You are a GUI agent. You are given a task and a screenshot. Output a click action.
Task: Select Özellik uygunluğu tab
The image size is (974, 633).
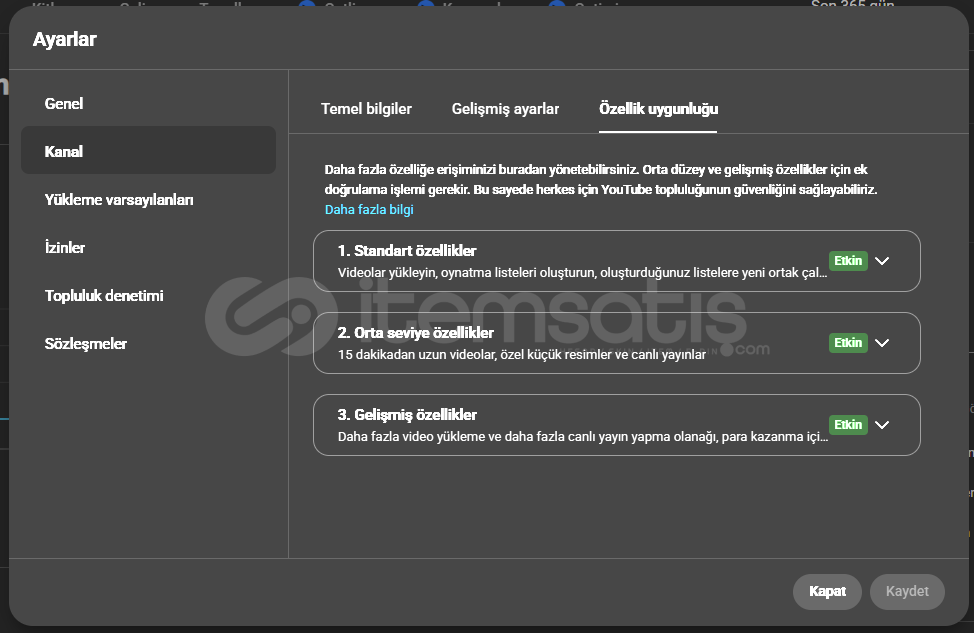click(658, 109)
